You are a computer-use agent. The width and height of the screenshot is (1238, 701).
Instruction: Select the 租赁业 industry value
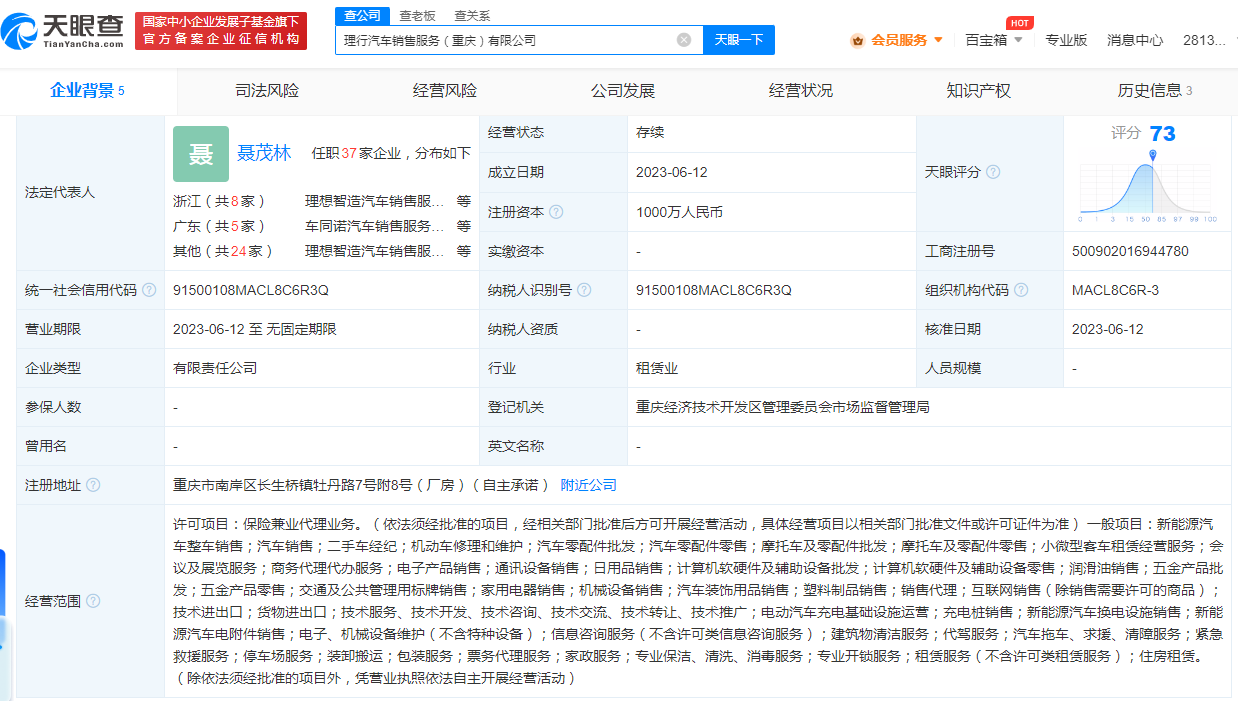pos(657,368)
